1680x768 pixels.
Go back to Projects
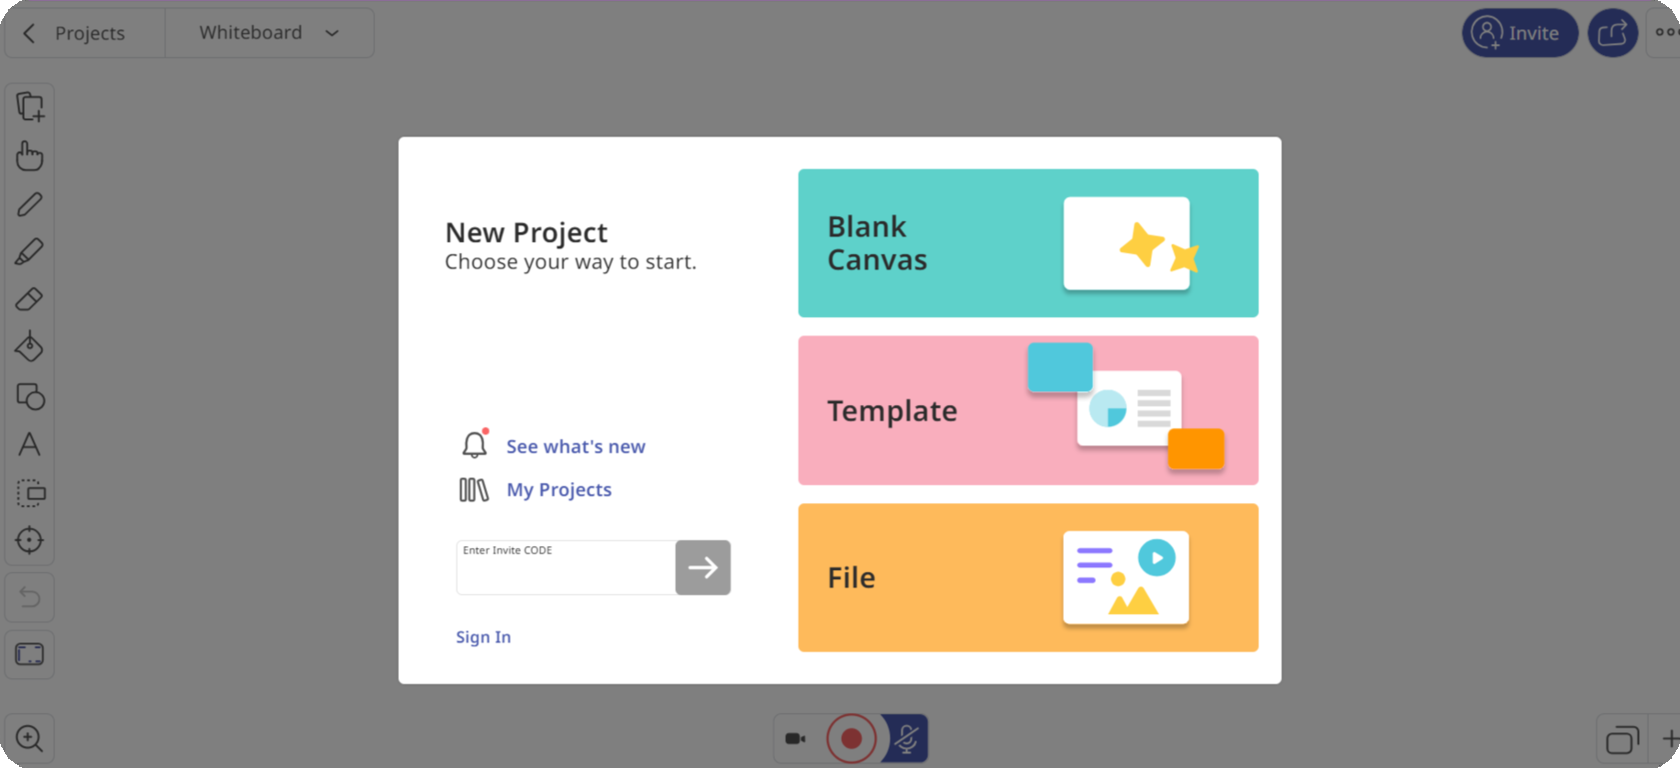tap(75, 33)
